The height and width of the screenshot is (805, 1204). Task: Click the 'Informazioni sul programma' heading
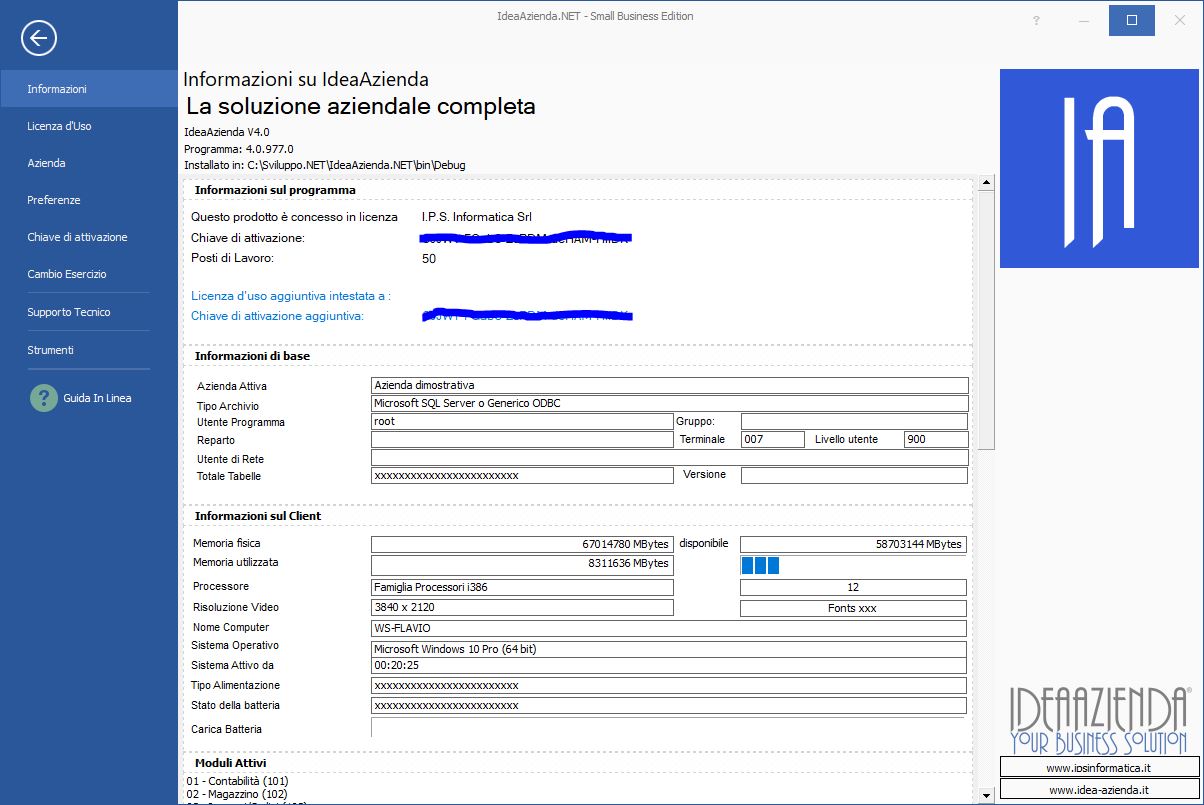275,190
